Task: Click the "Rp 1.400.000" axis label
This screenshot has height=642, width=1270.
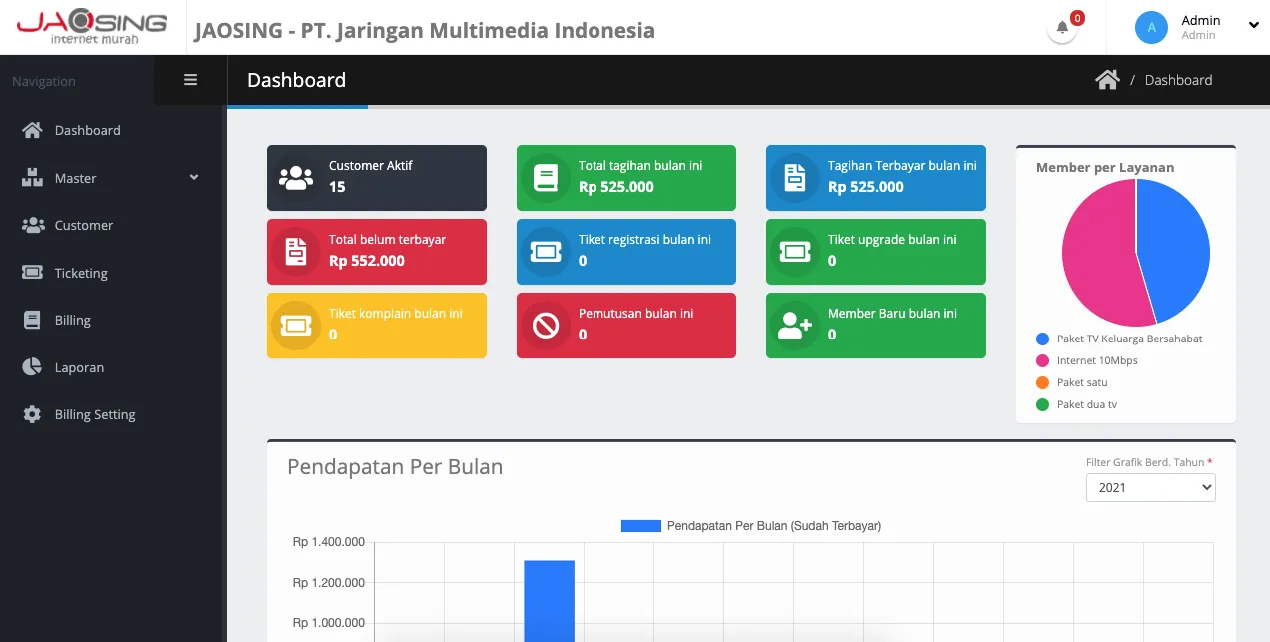Action: (329, 542)
